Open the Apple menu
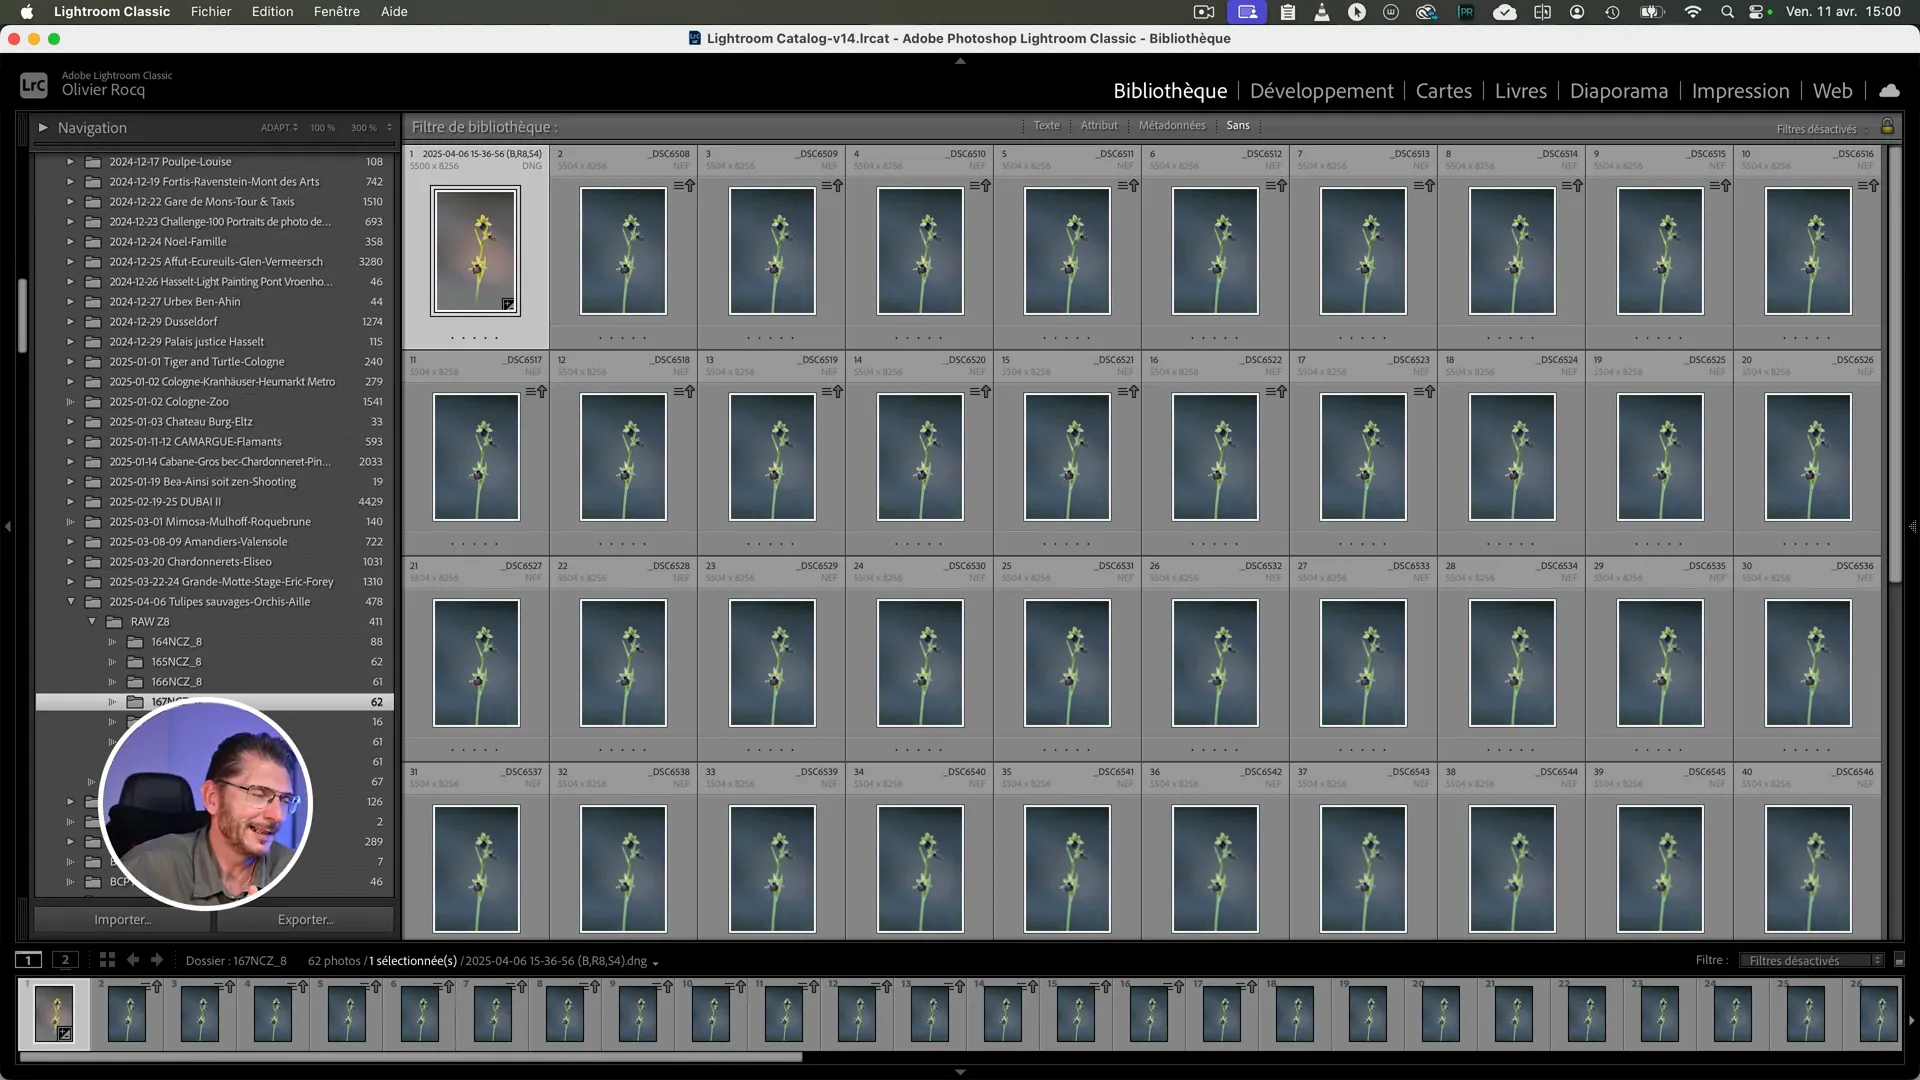The width and height of the screenshot is (1920, 1080). pyautogui.click(x=27, y=12)
